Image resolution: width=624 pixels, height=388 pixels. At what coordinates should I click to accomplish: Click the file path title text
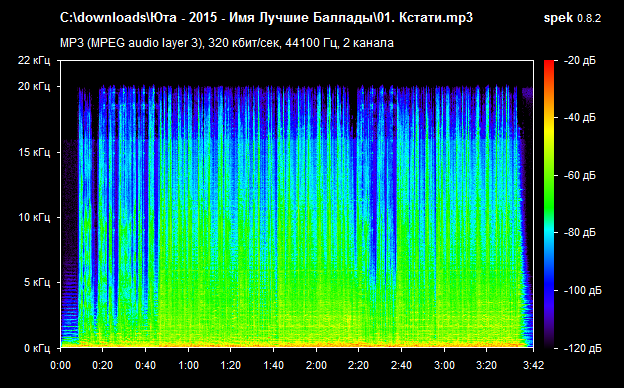[266, 18]
